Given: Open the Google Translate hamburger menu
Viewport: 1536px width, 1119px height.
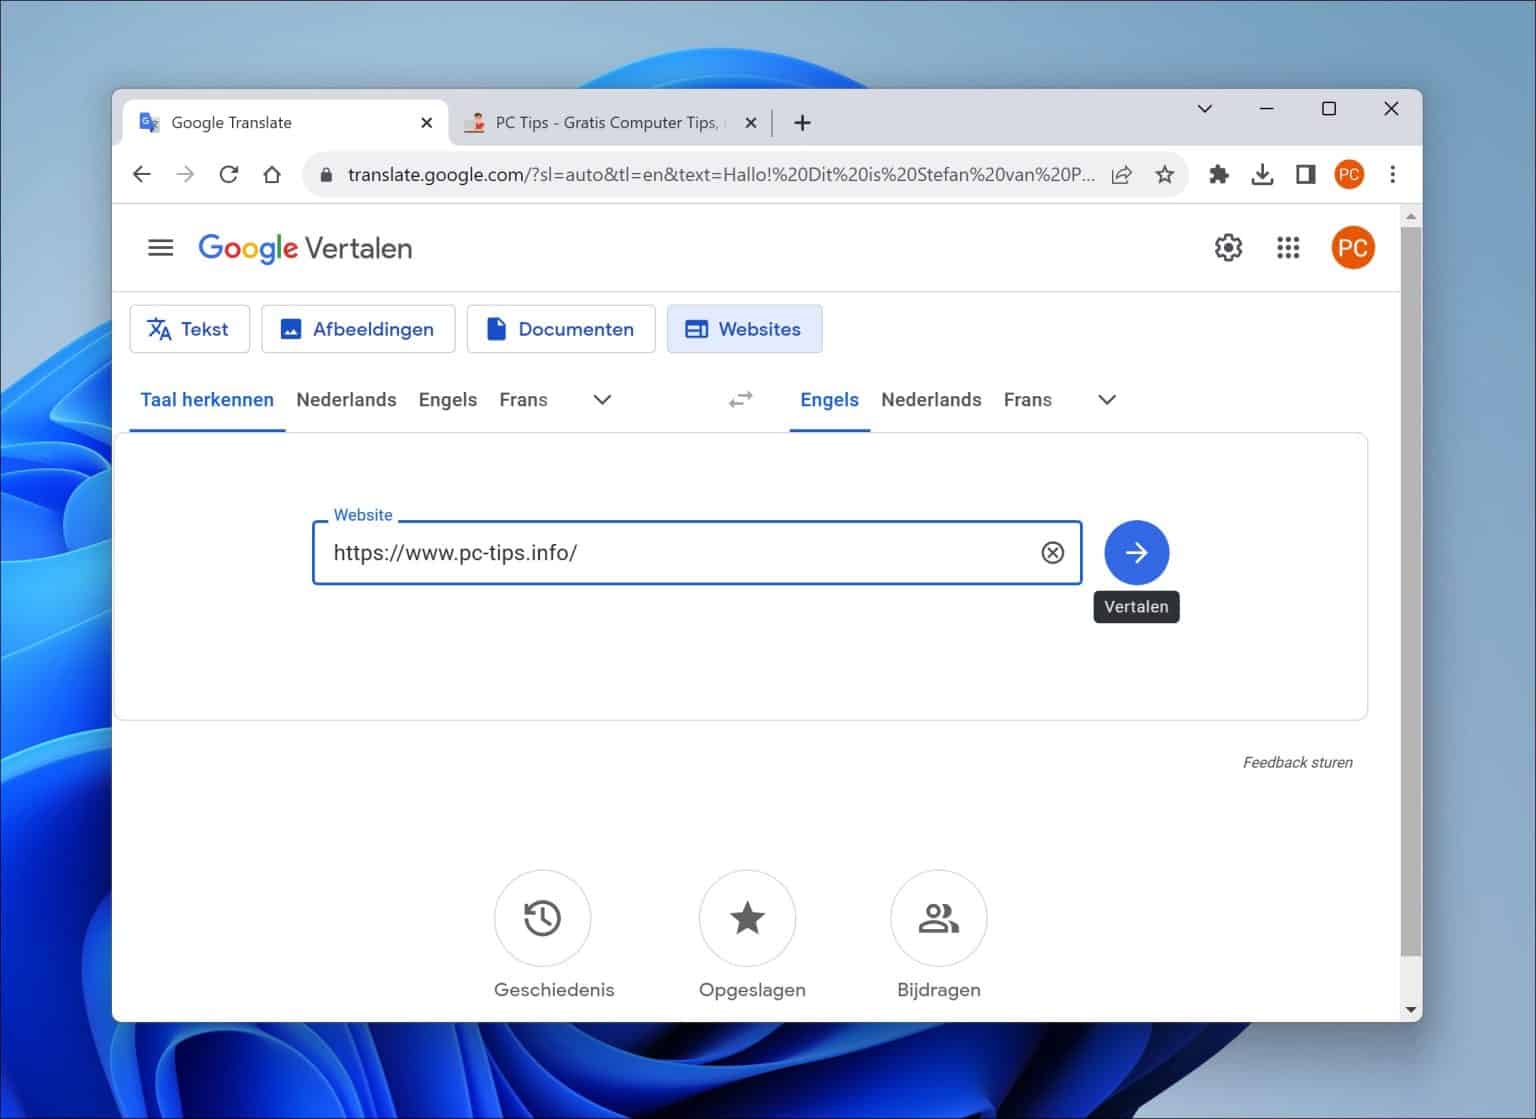Looking at the screenshot, I should click(160, 248).
